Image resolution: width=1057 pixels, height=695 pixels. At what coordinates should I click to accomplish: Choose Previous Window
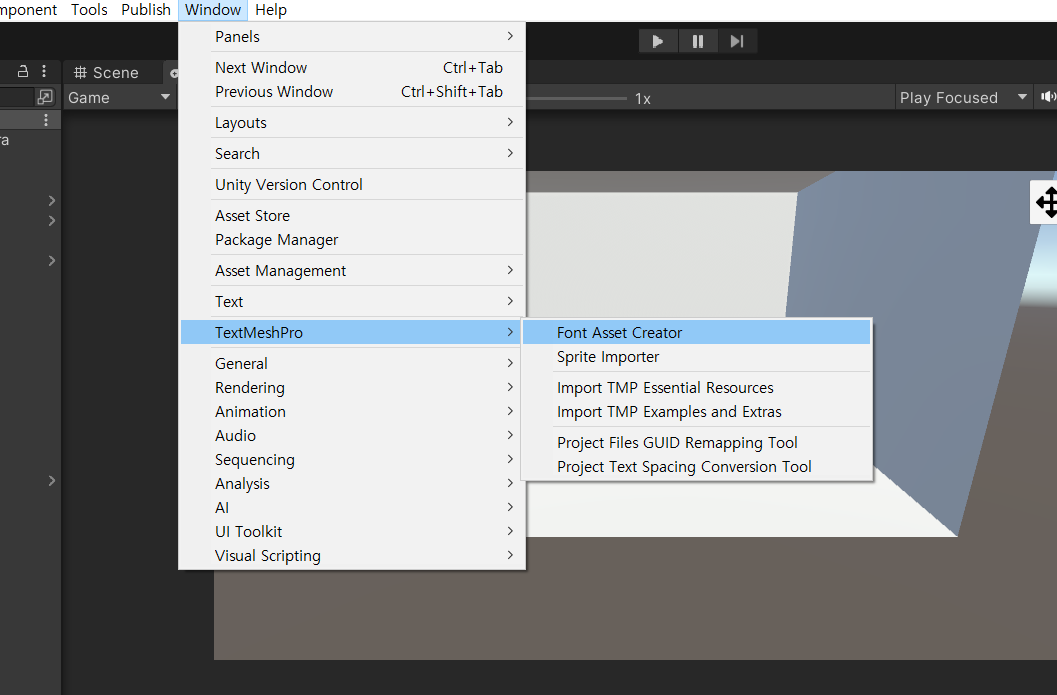pos(352,92)
